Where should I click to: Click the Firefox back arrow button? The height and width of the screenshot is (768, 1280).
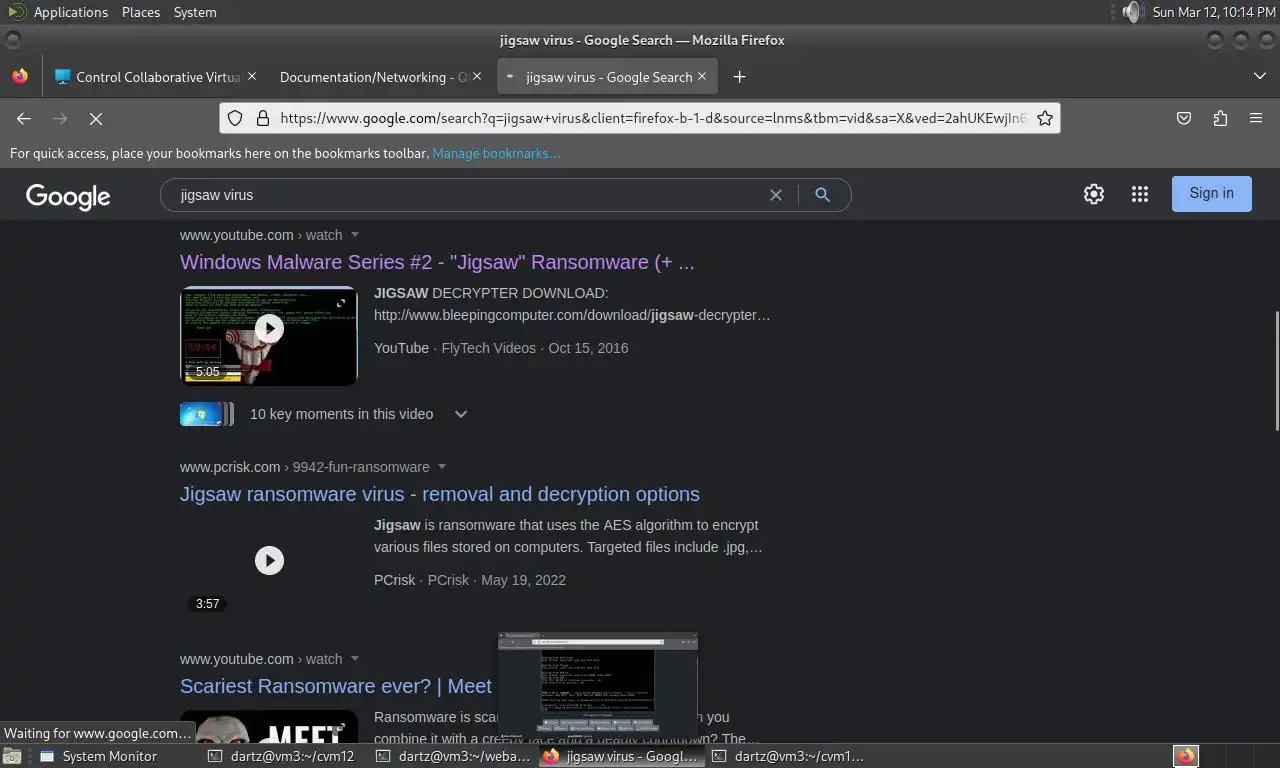(x=24, y=118)
